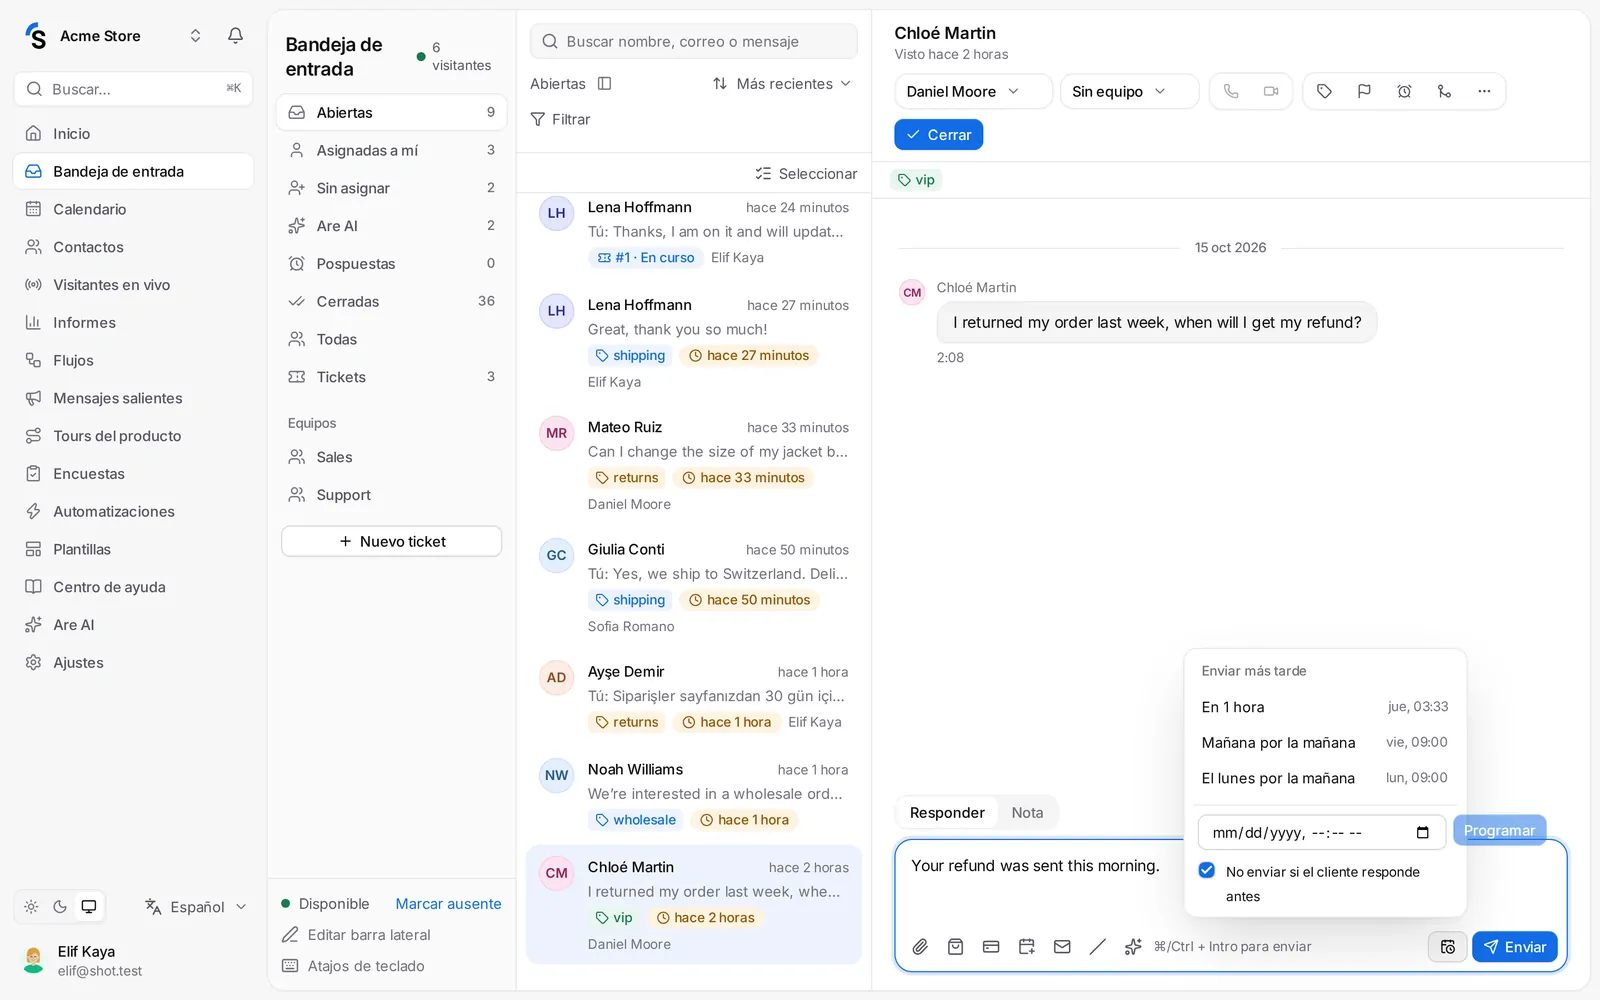Start a voice call with the phone icon
Viewport: 1600px width, 1000px height.
tap(1231, 91)
